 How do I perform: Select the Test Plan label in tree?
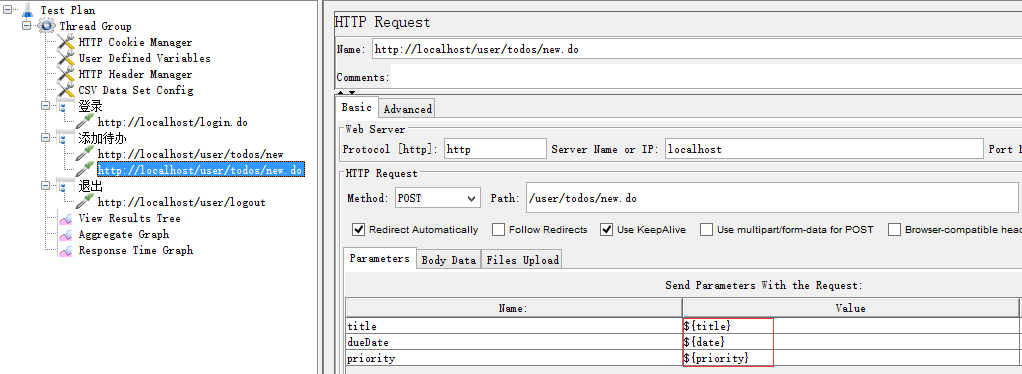click(67, 10)
